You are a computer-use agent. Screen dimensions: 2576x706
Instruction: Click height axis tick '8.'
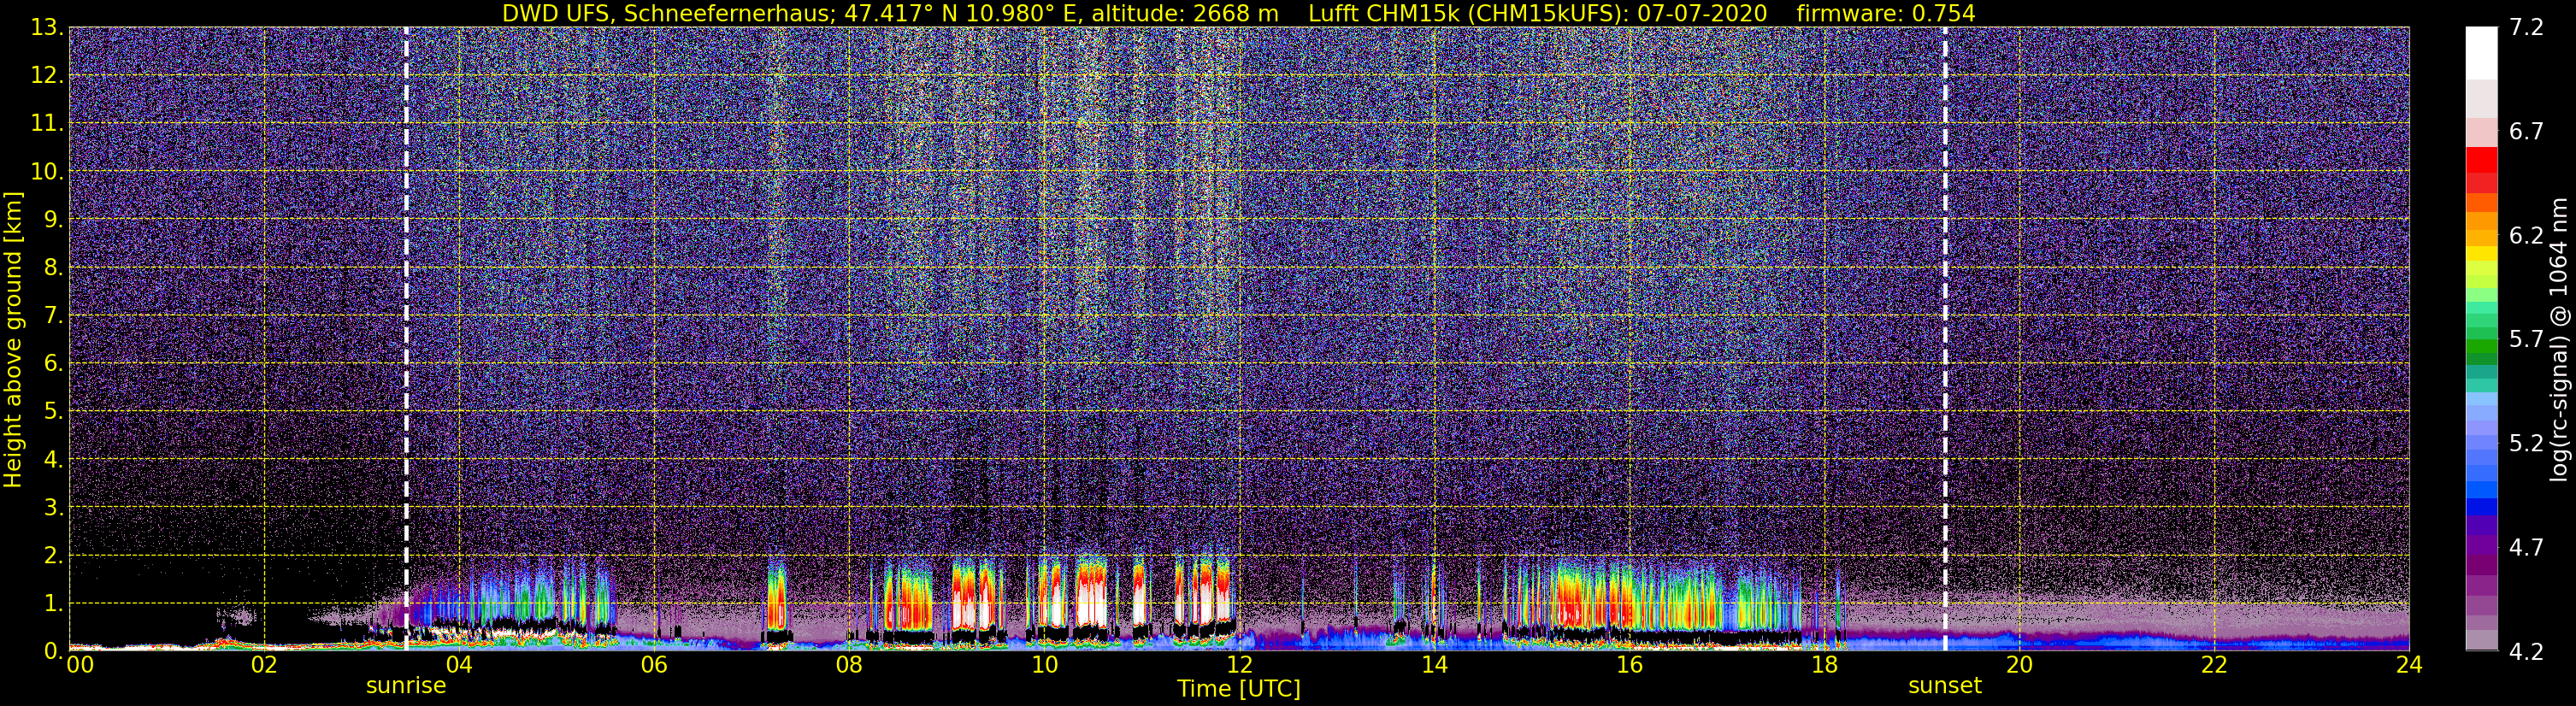[54, 267]
